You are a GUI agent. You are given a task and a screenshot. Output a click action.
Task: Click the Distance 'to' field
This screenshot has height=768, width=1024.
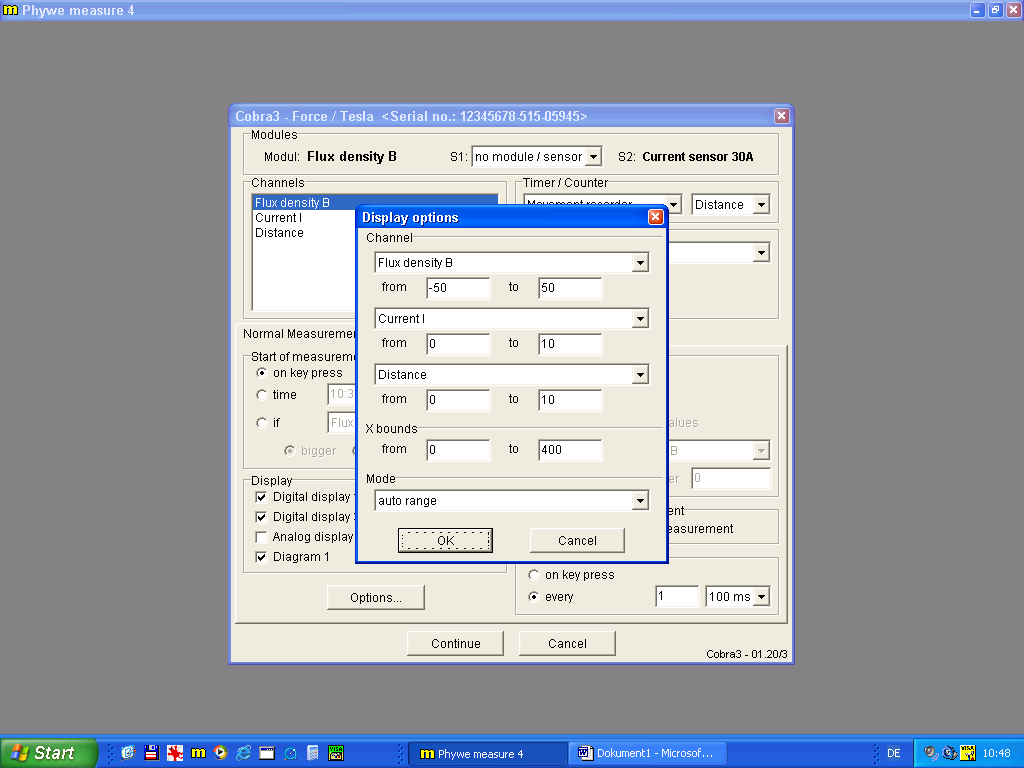tap(570, 400)
